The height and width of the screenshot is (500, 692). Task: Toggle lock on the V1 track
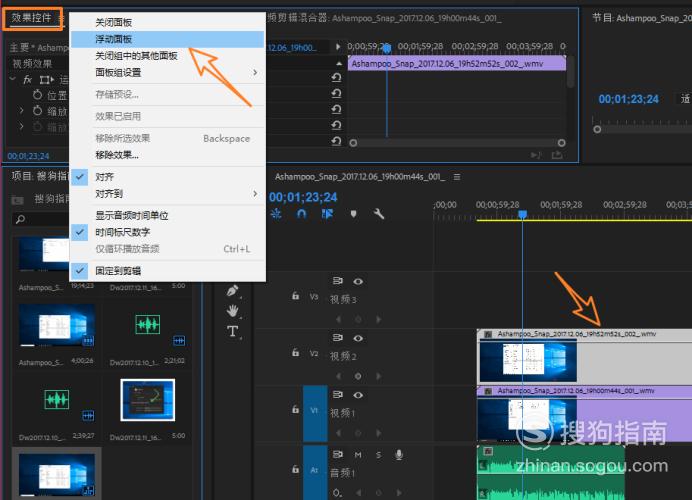(x=295, y=410)
